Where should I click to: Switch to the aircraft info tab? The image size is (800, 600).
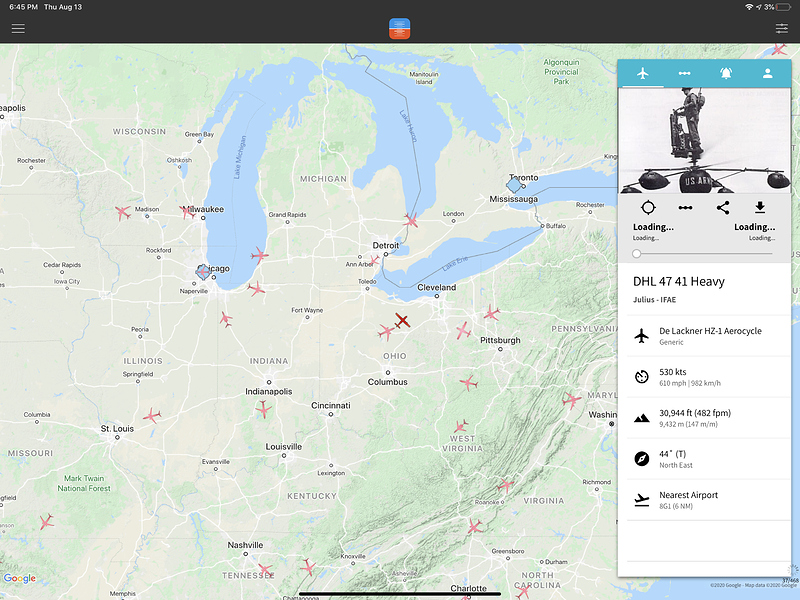[x=643, y=73]
